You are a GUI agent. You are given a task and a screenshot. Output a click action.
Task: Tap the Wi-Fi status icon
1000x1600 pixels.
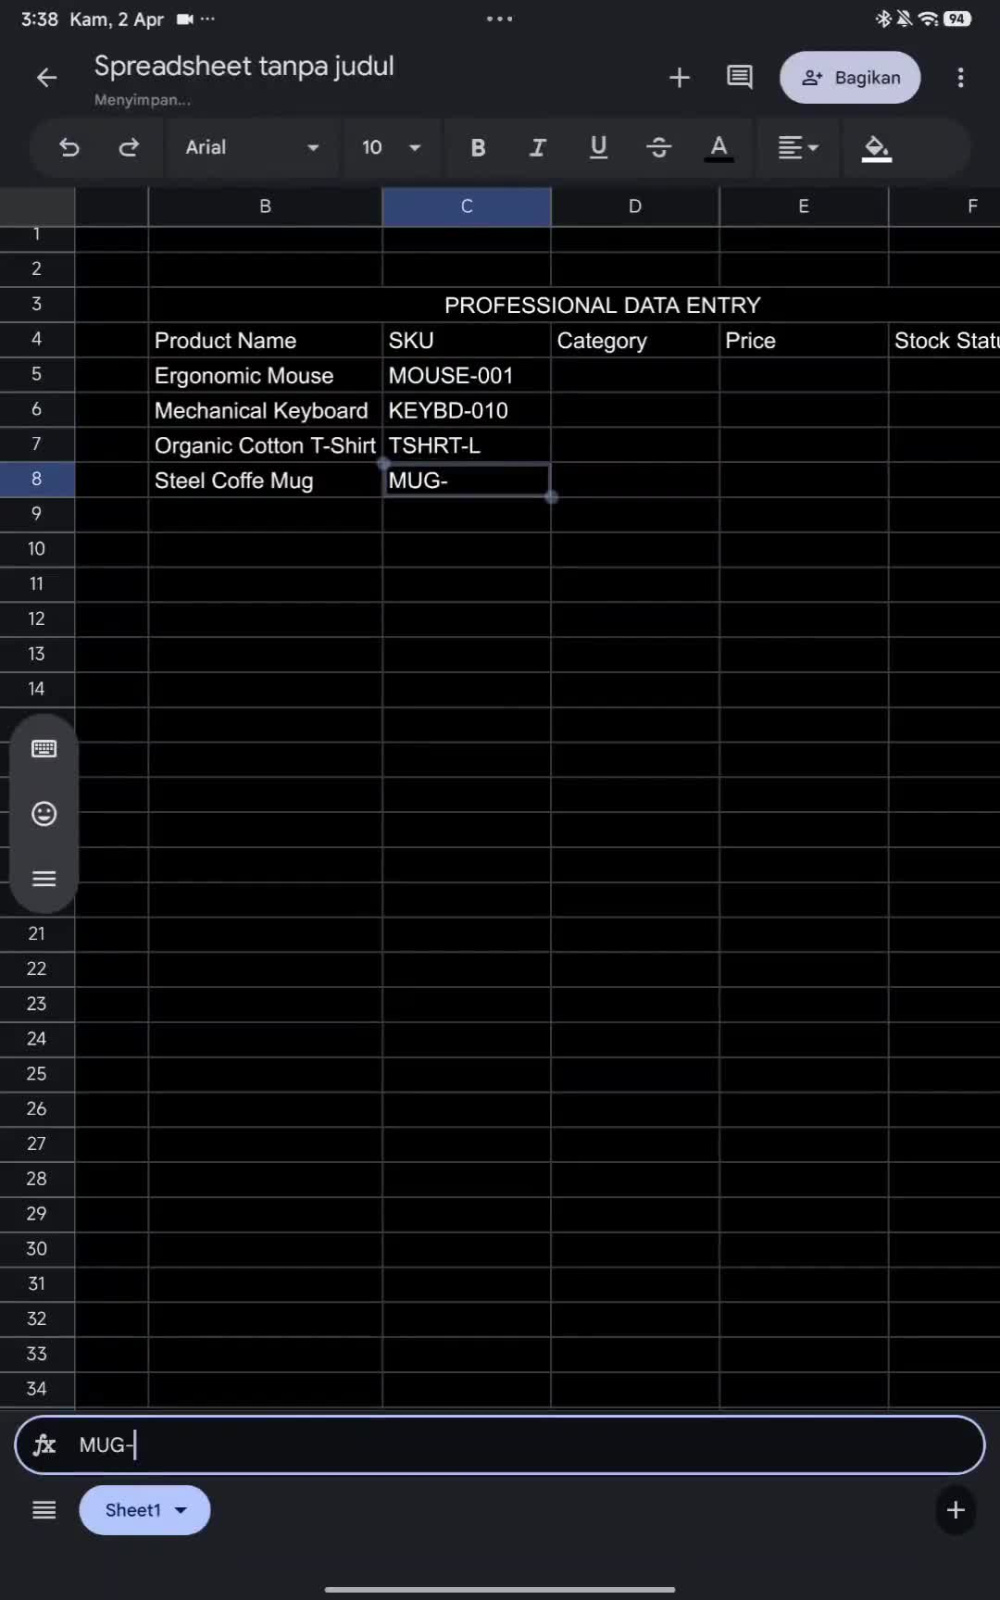coord(928,19)
